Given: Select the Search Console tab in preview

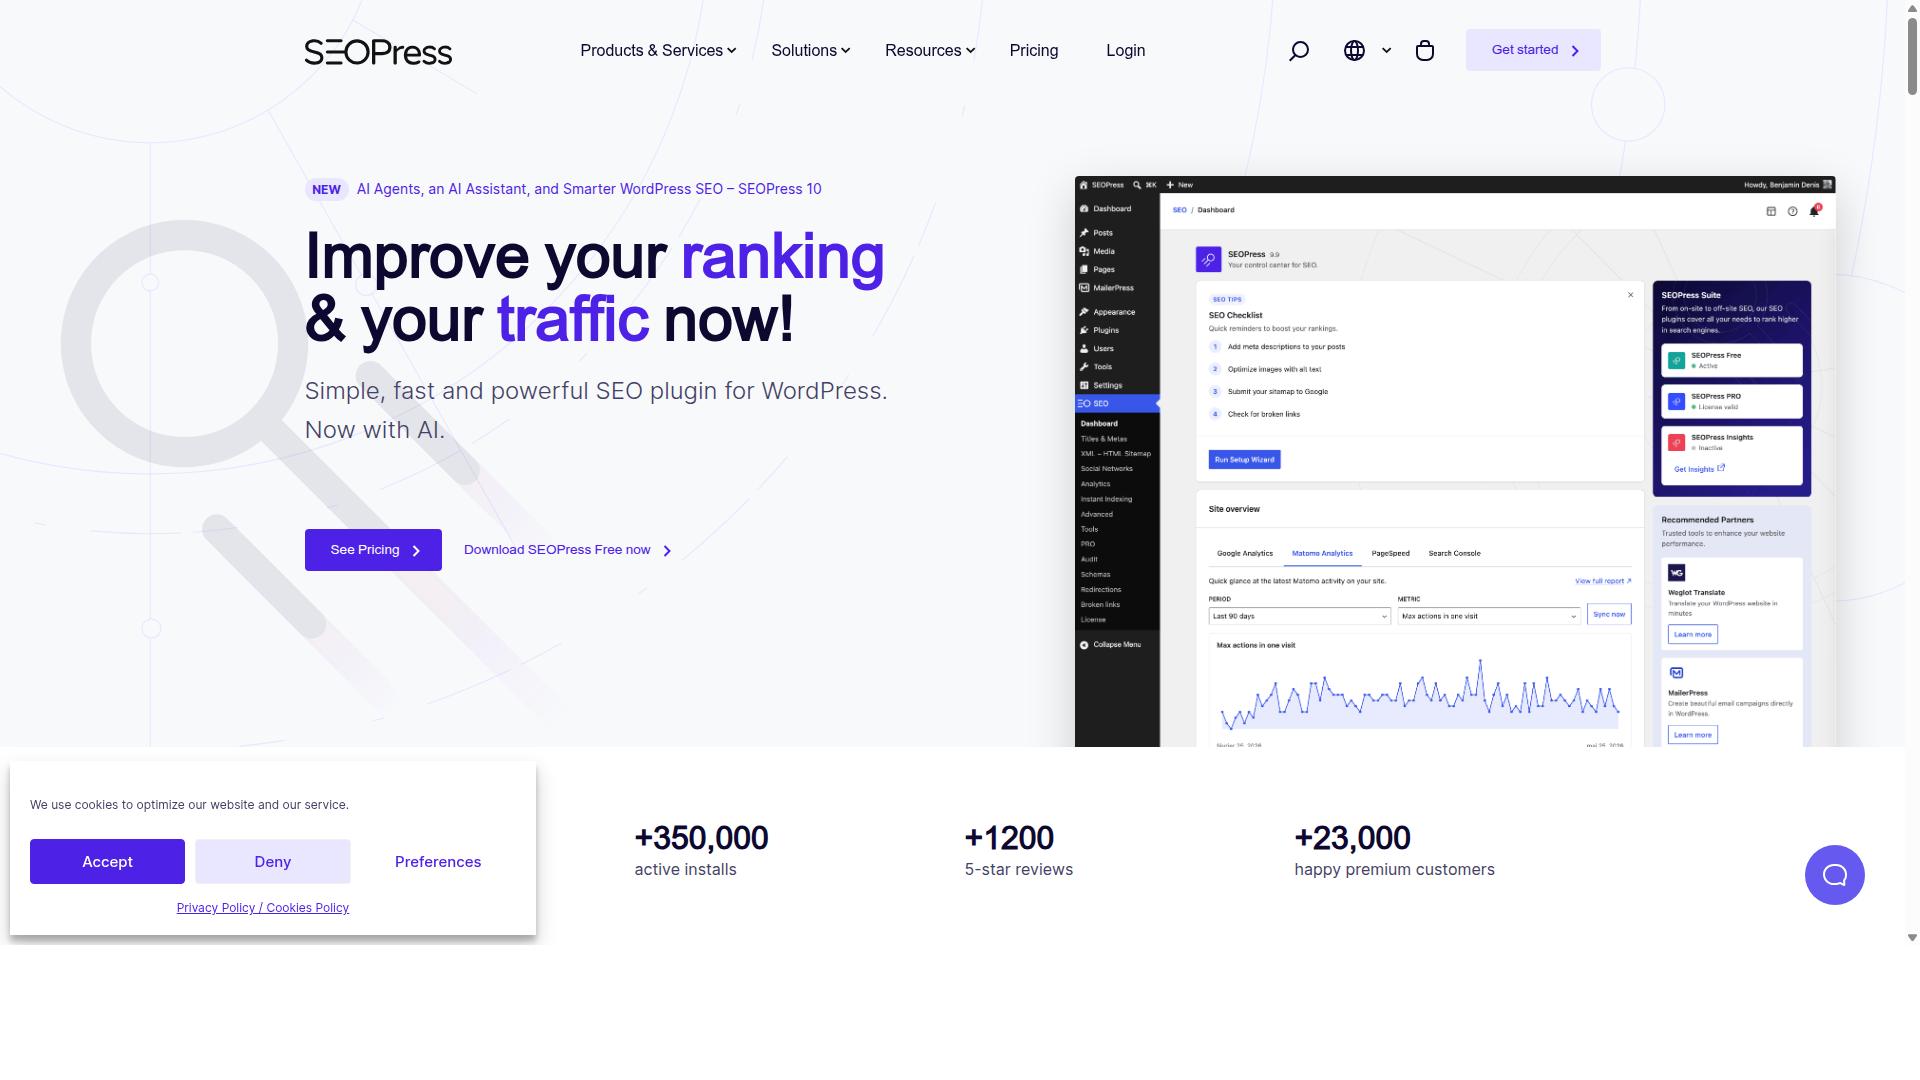Looking at the screenshot, I should pyautogui.click(x=1454, y=553).
